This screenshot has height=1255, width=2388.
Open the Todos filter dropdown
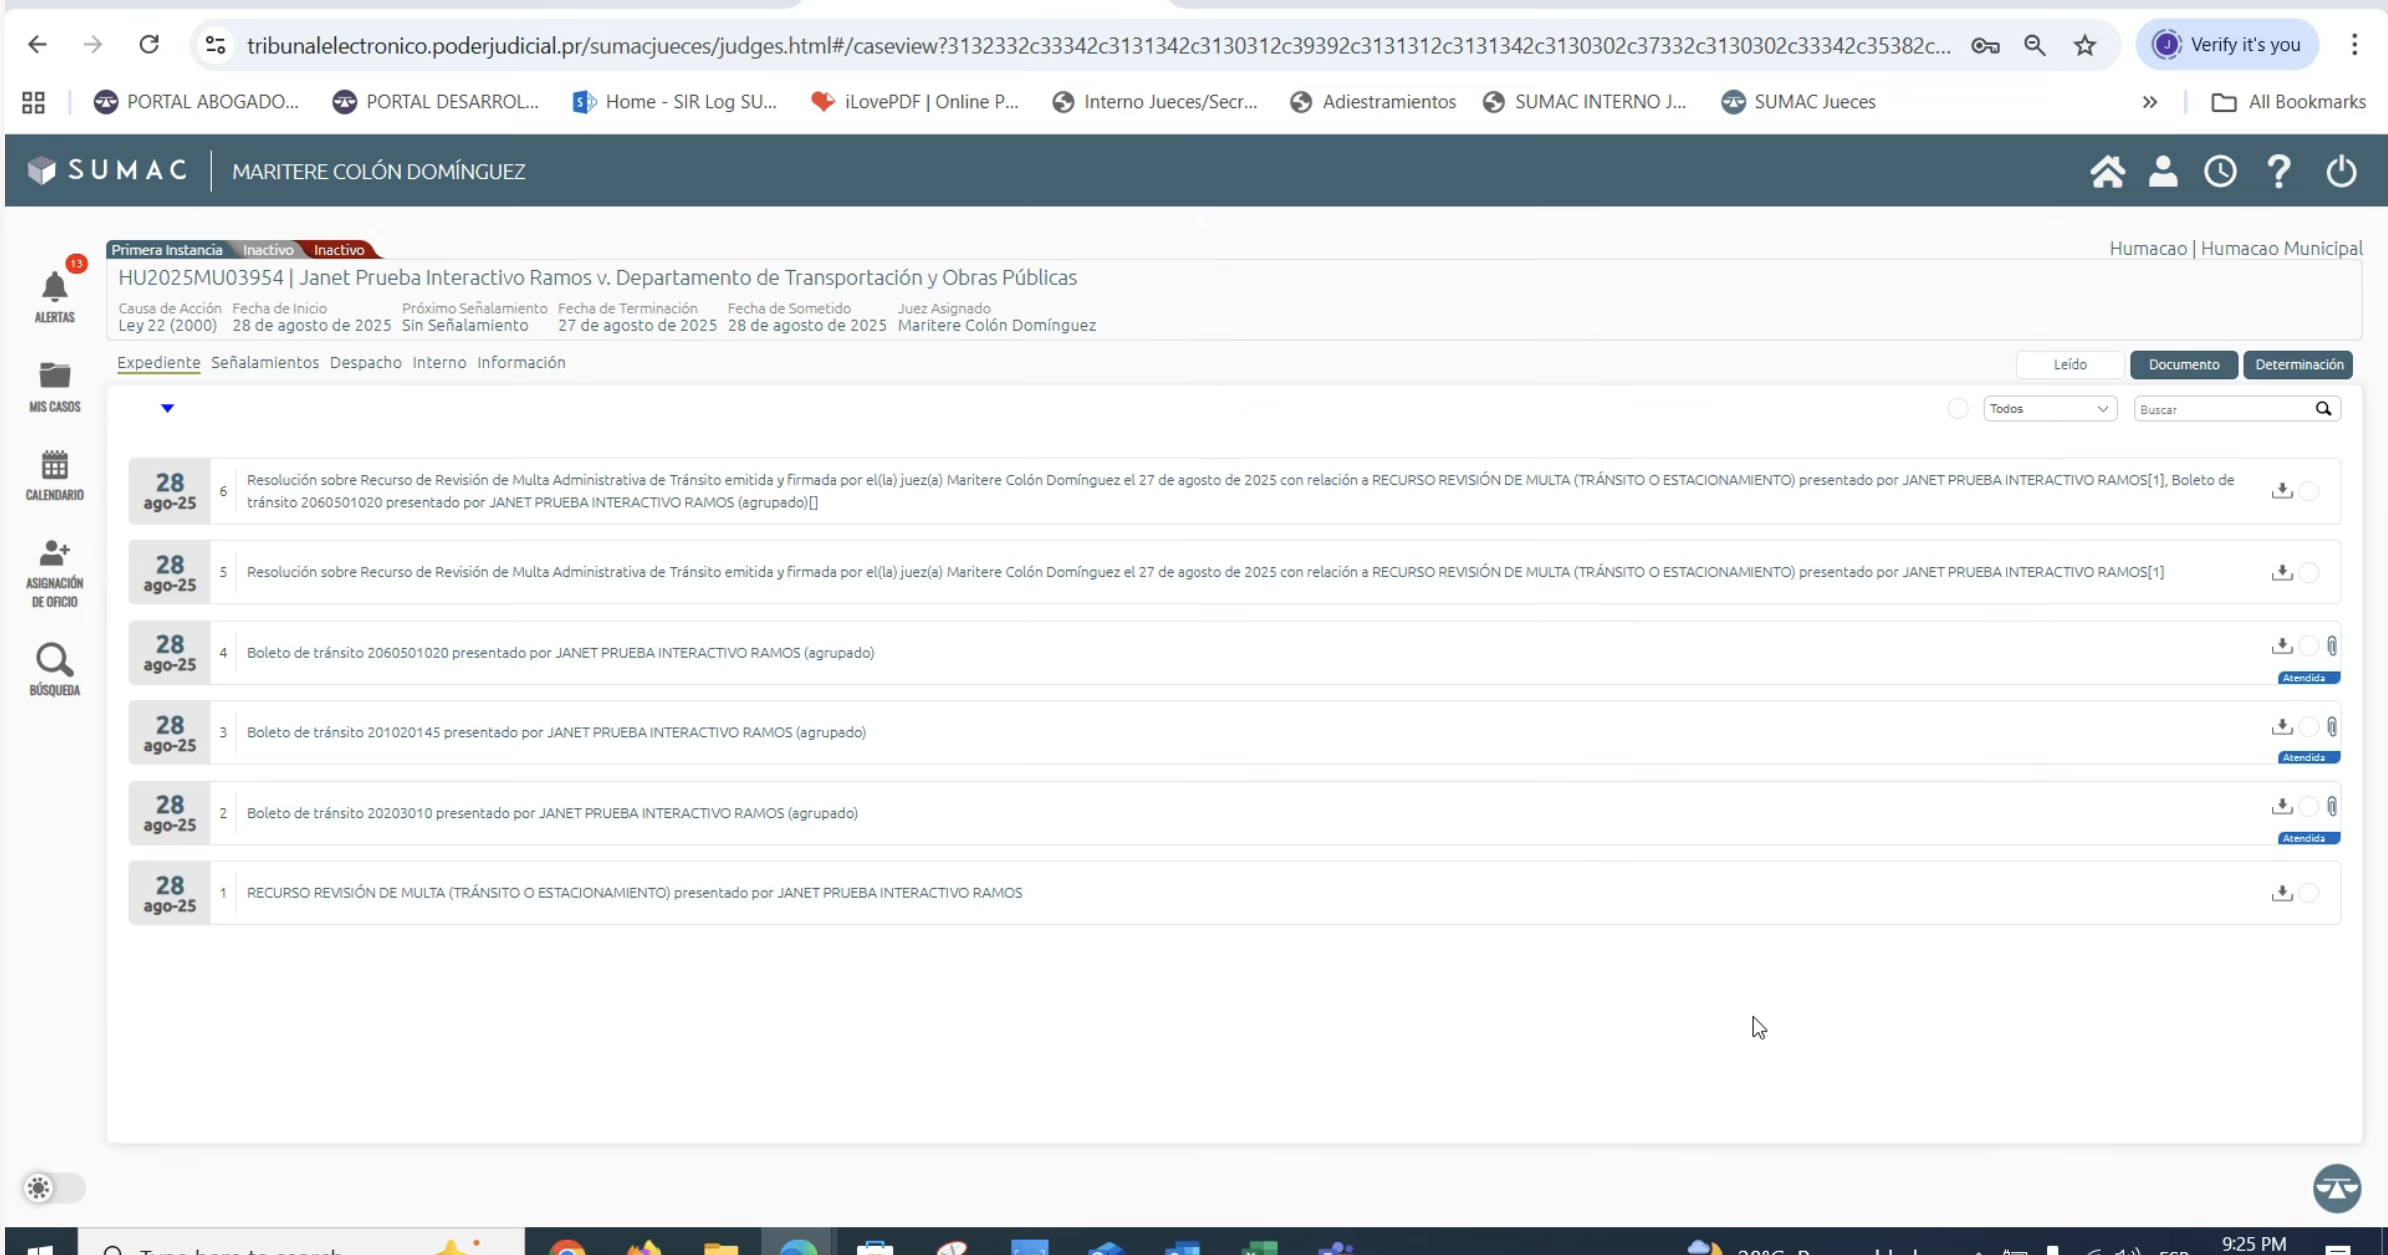(2049, 409)
